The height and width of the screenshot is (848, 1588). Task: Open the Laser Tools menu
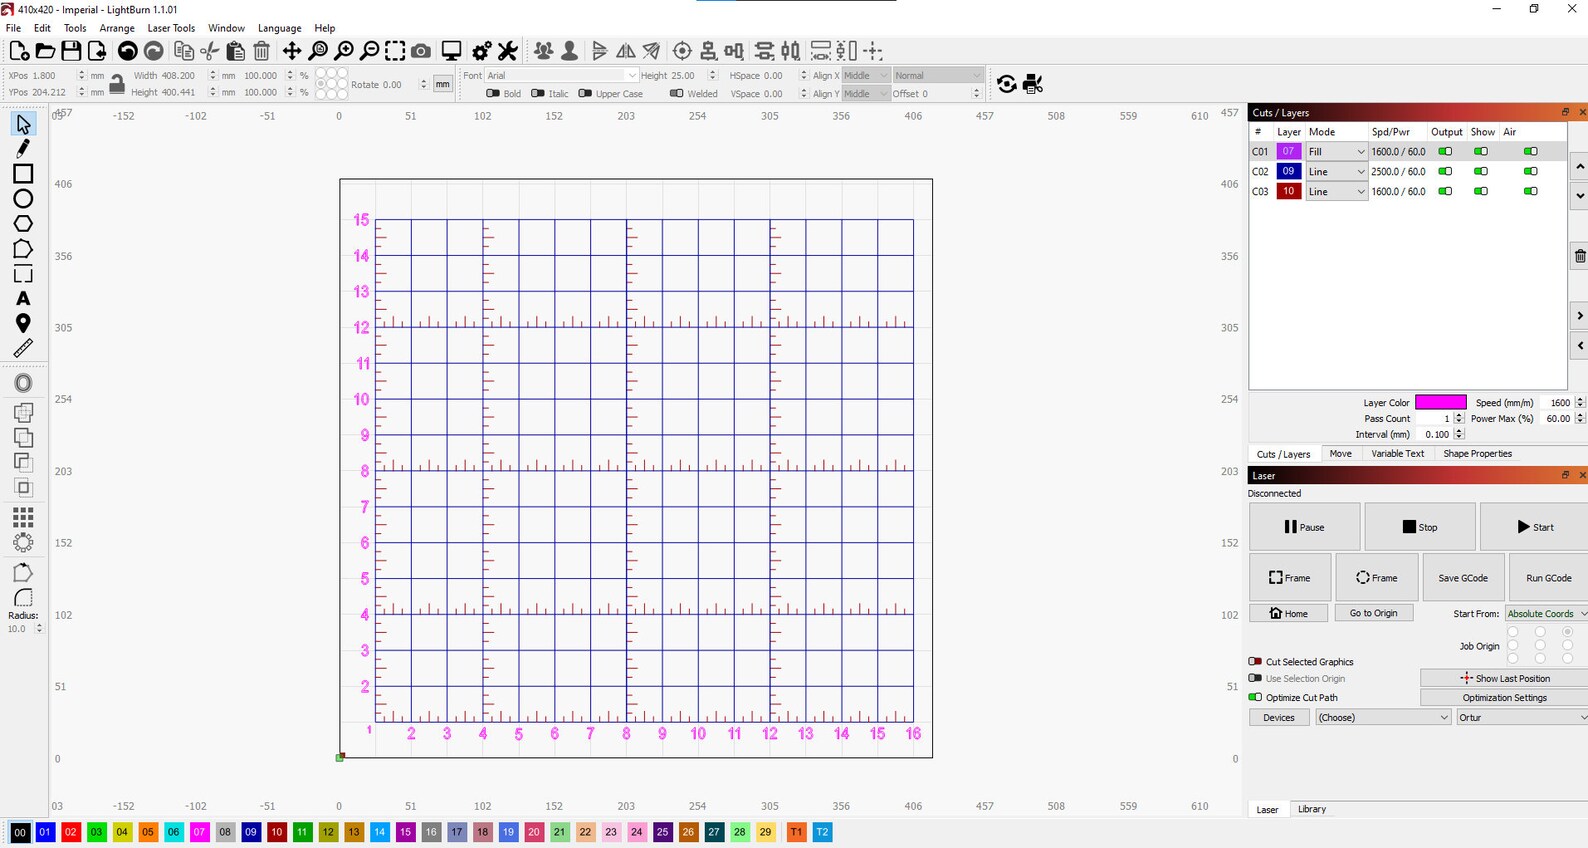click(x=171, y=28)
